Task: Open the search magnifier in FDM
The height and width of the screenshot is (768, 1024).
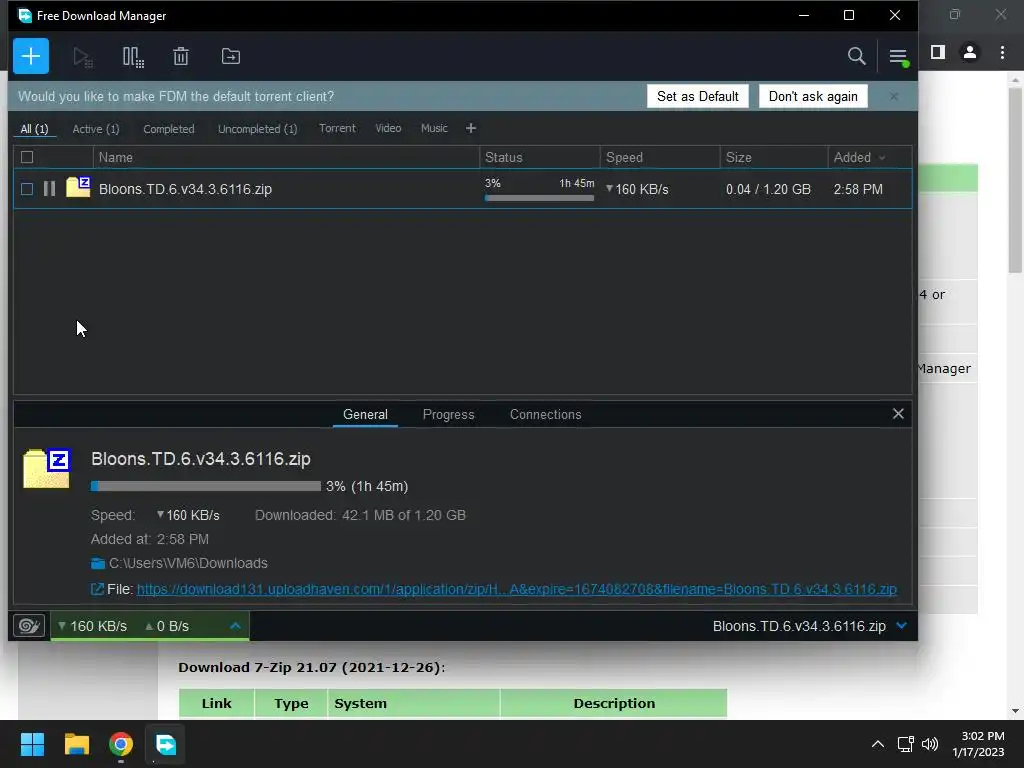Action: tap(856, 57)
